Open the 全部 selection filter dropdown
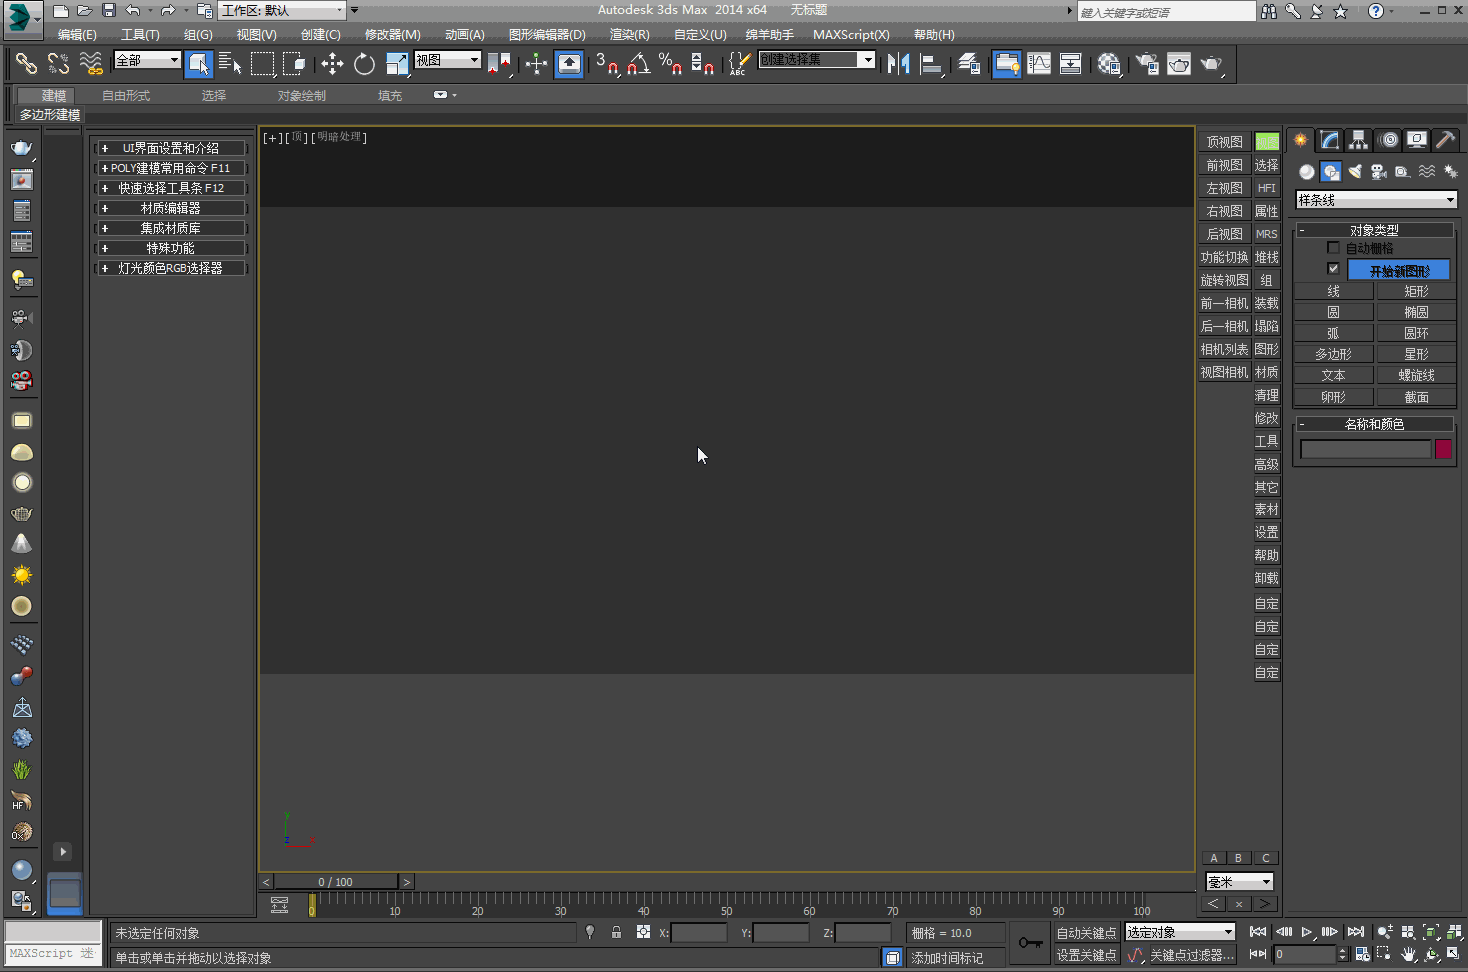Screen dimensions: 1468x972 147,61
